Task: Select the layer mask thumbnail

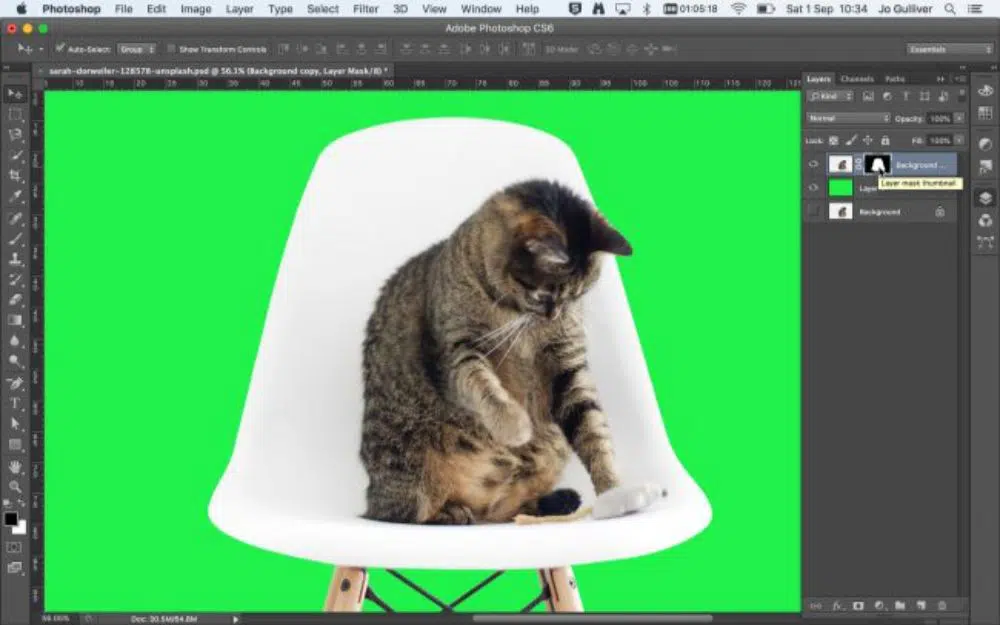Action: click(x=877, y=164)
